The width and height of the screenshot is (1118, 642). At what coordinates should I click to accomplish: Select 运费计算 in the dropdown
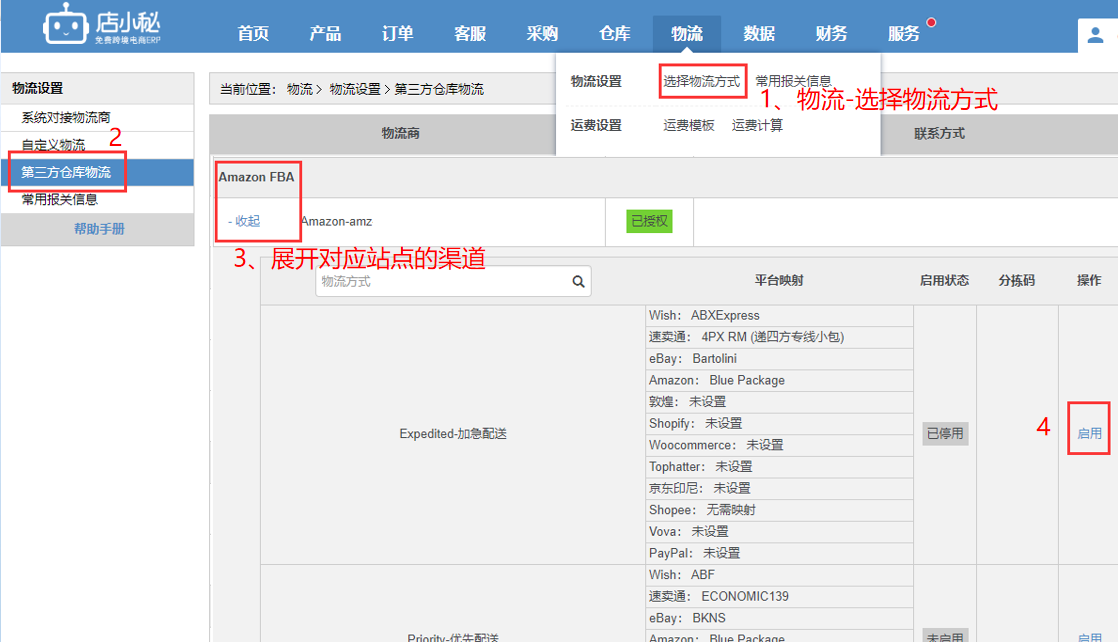(757, 126)
